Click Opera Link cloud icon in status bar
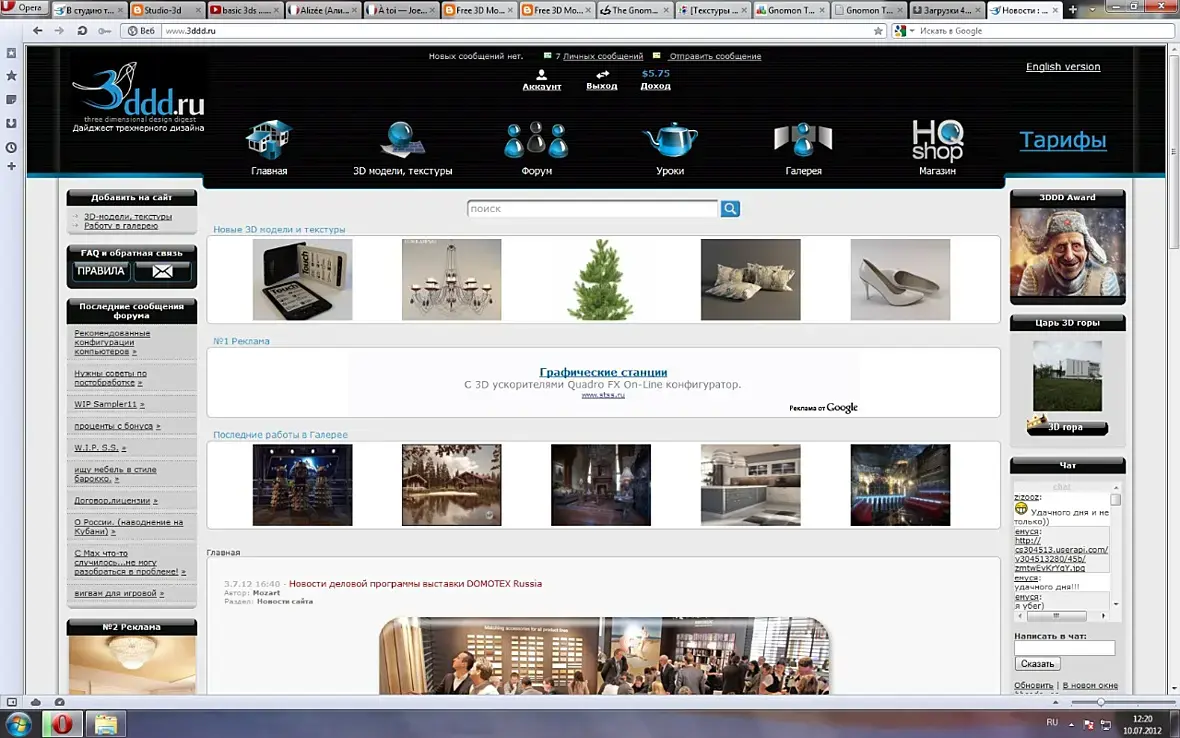 coord(35,702)
